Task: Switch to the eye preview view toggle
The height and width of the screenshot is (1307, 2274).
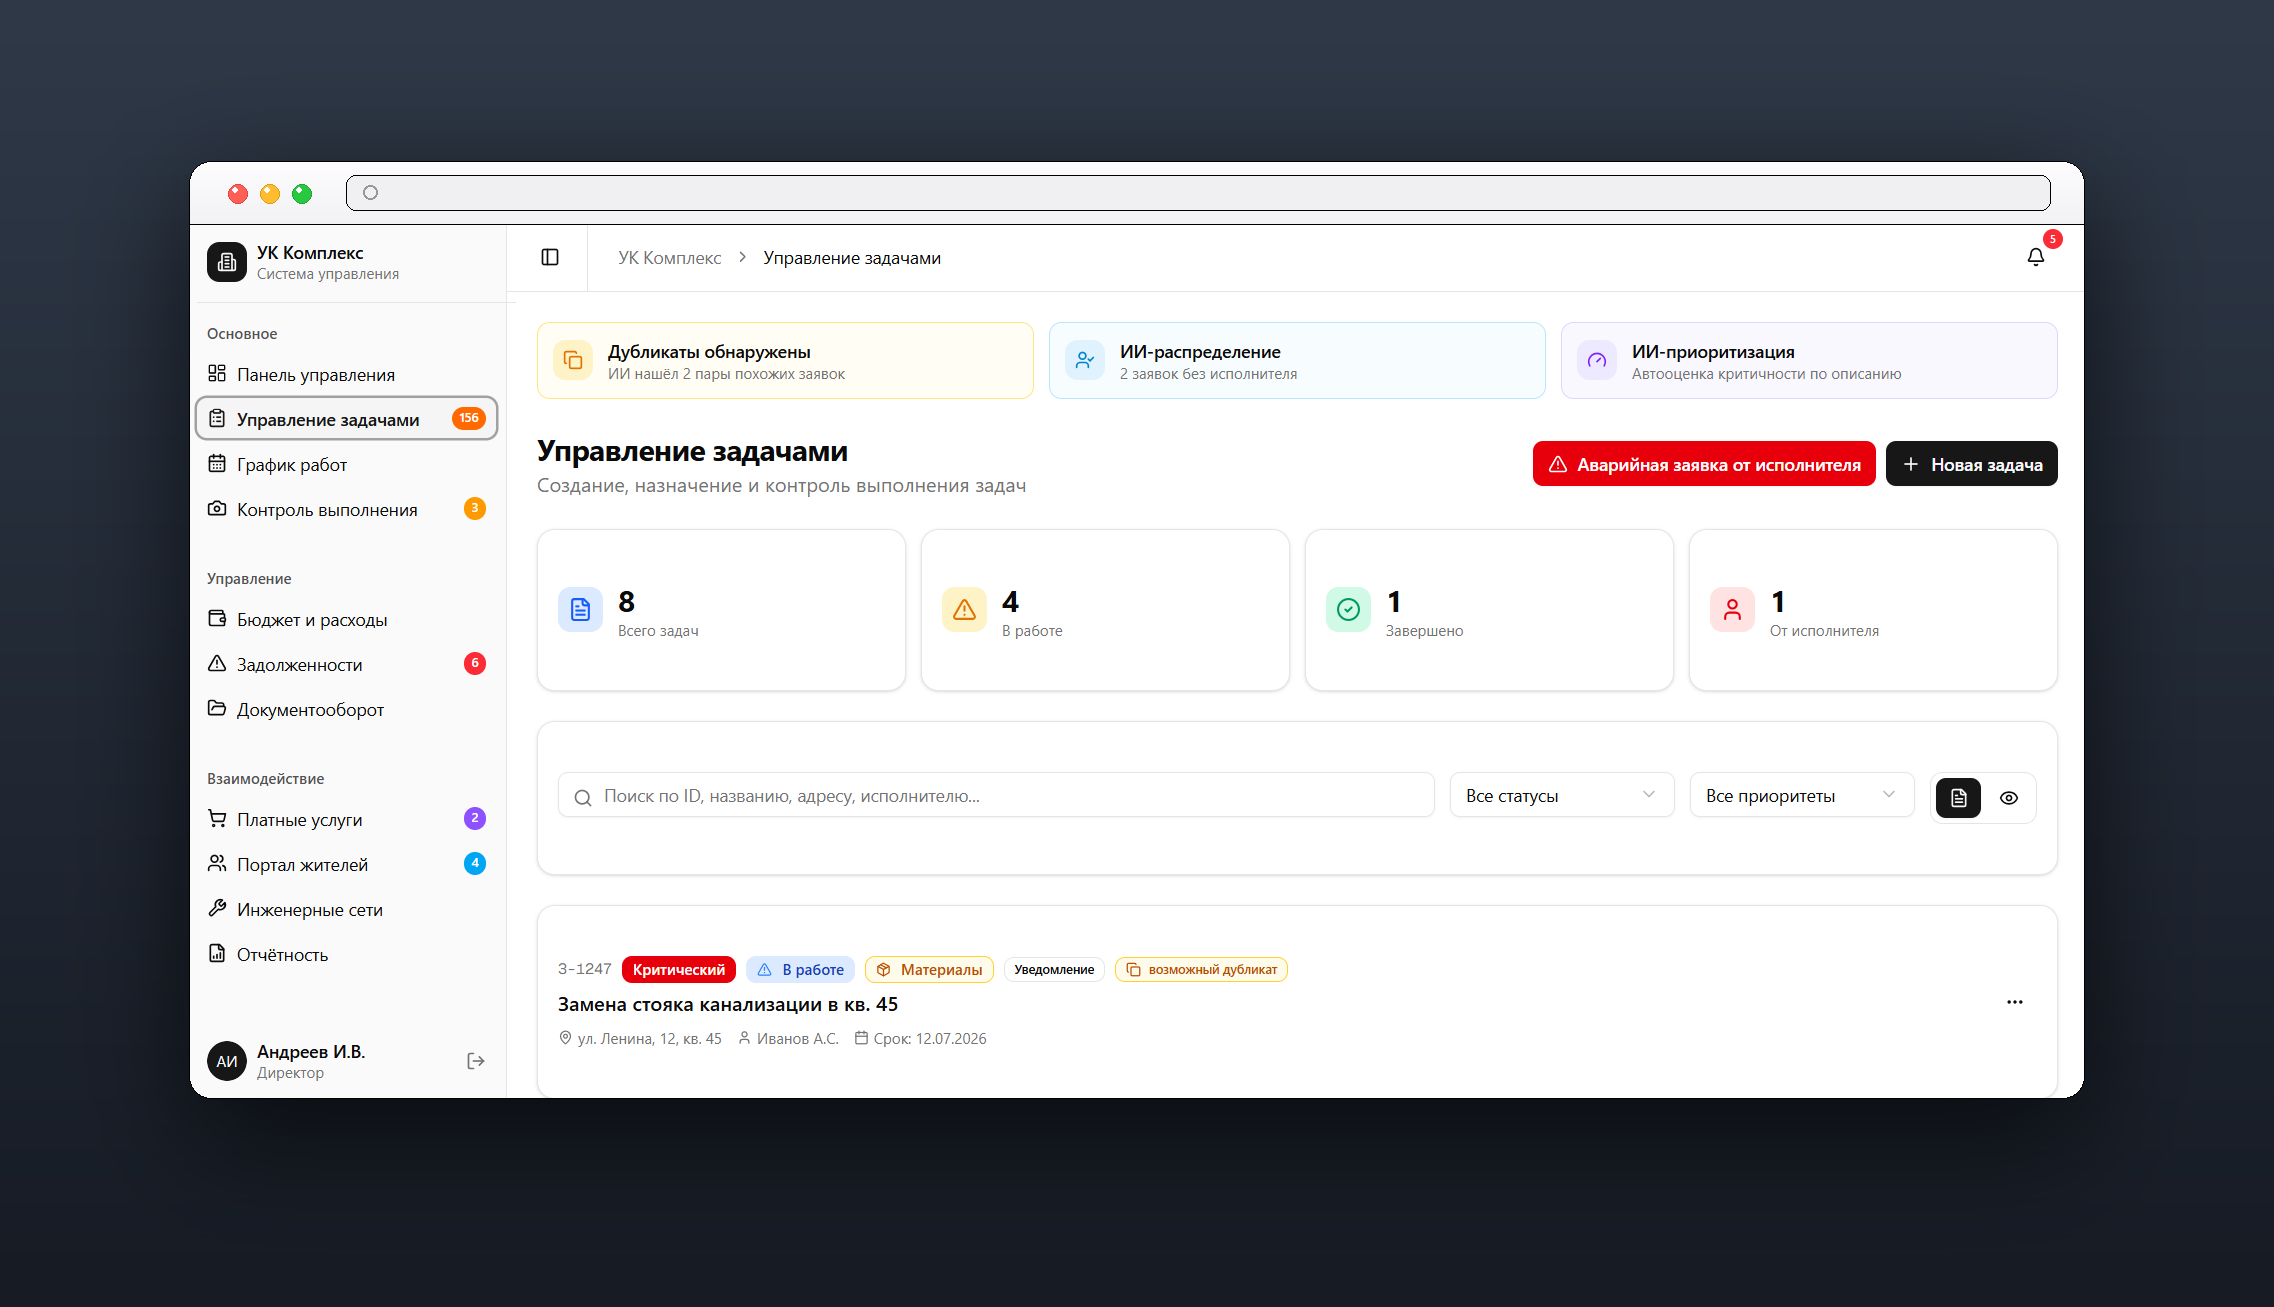Action: 2009,798
